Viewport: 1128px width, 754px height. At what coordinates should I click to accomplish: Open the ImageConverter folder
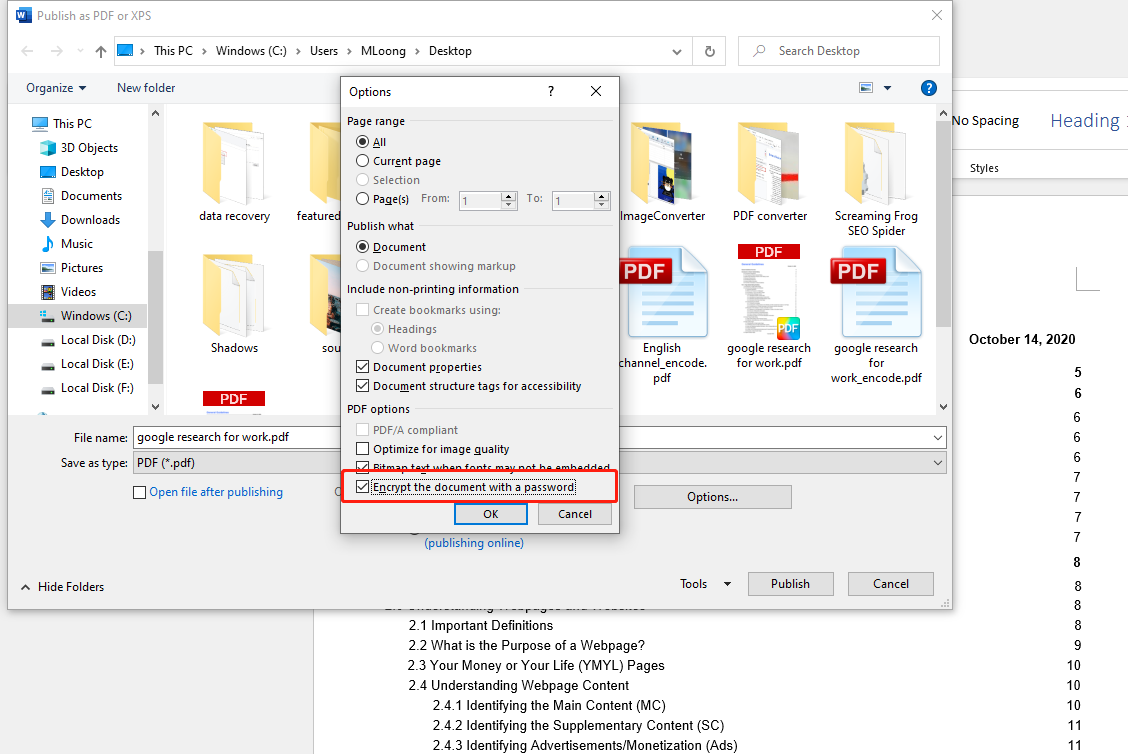coord(662,173)
